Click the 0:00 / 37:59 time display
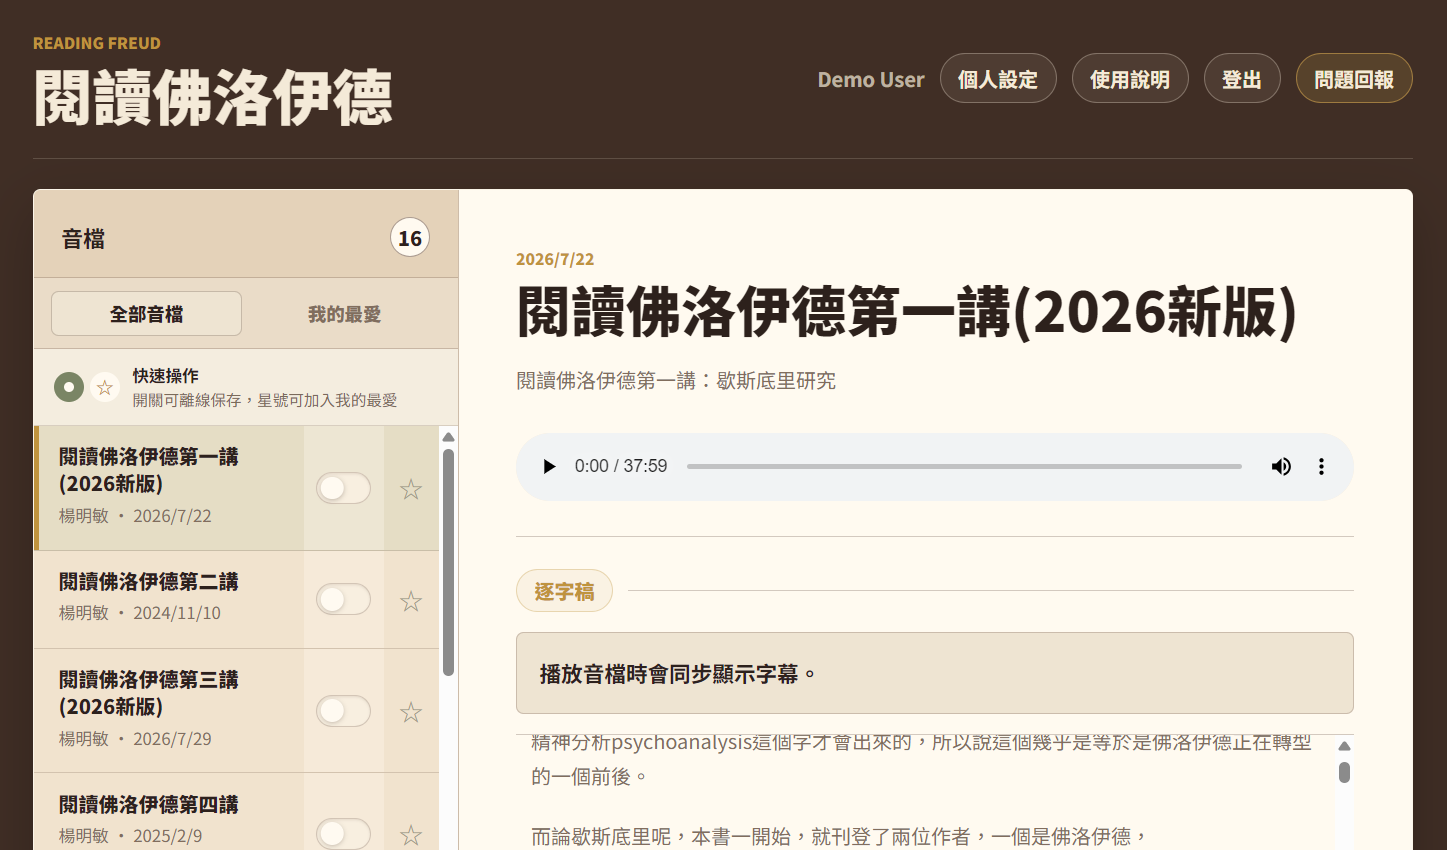Image resolution: width=1447 pixels, height=850 pixels. [x=621, y=467]
